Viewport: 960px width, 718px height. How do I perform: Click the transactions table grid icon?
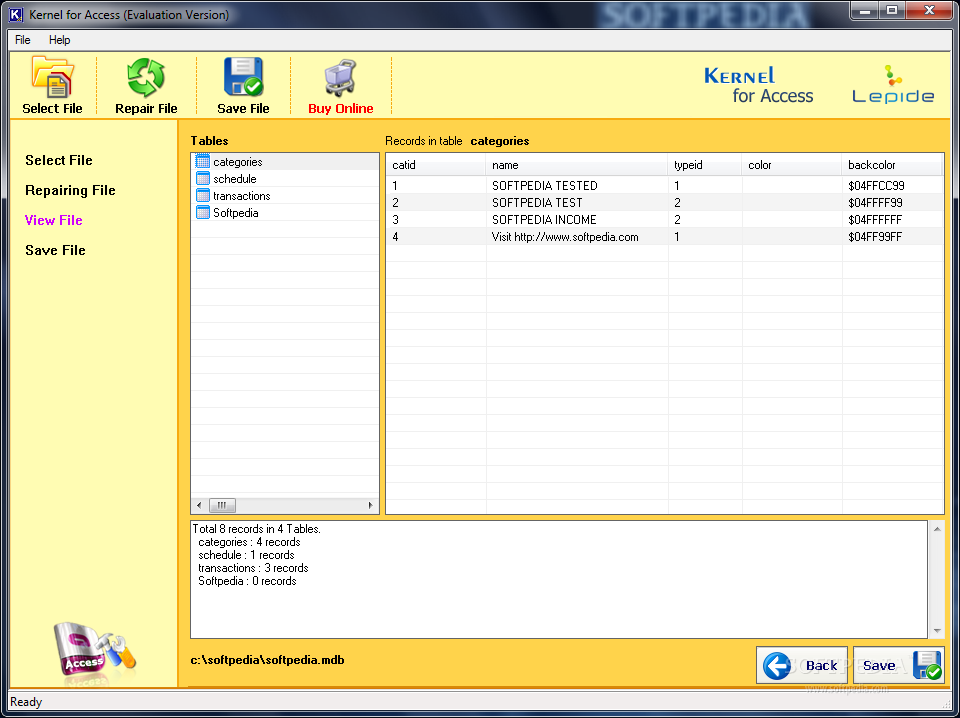(203, 196)
